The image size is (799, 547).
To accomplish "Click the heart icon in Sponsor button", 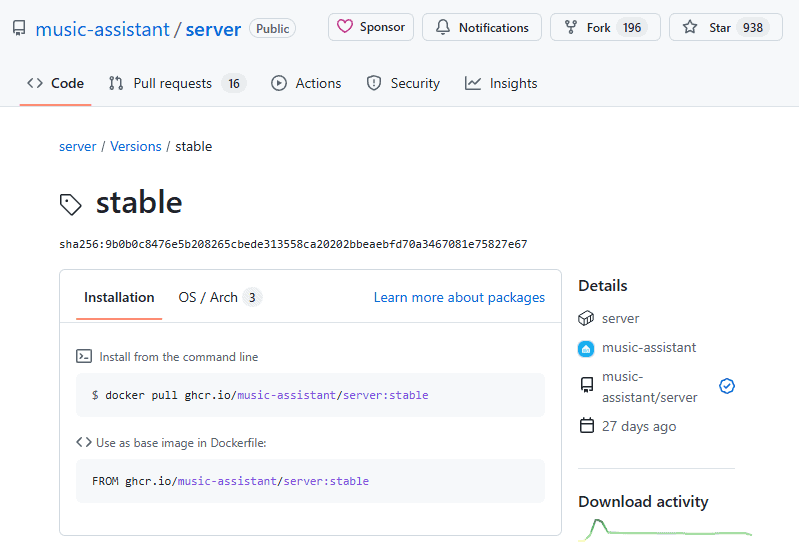I will 345,27.
